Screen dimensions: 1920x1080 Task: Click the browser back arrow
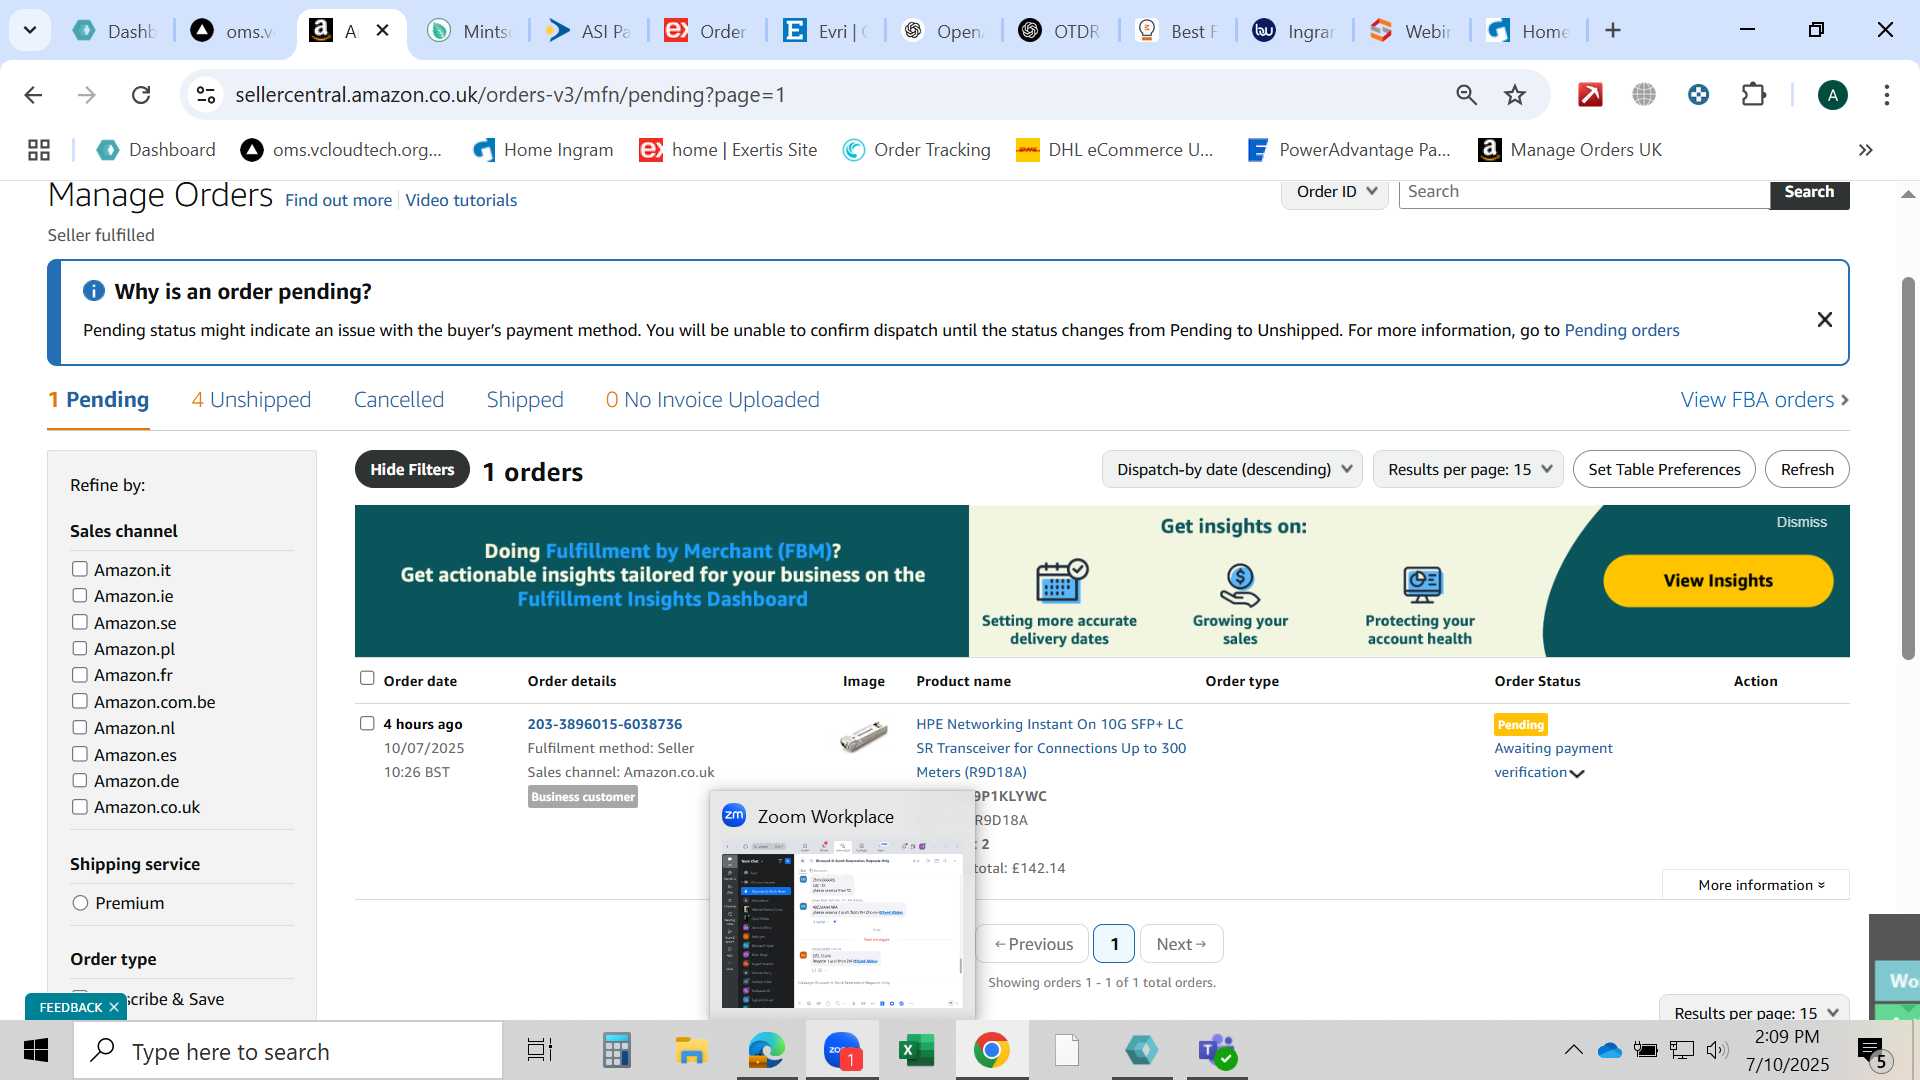click(33, 95)
